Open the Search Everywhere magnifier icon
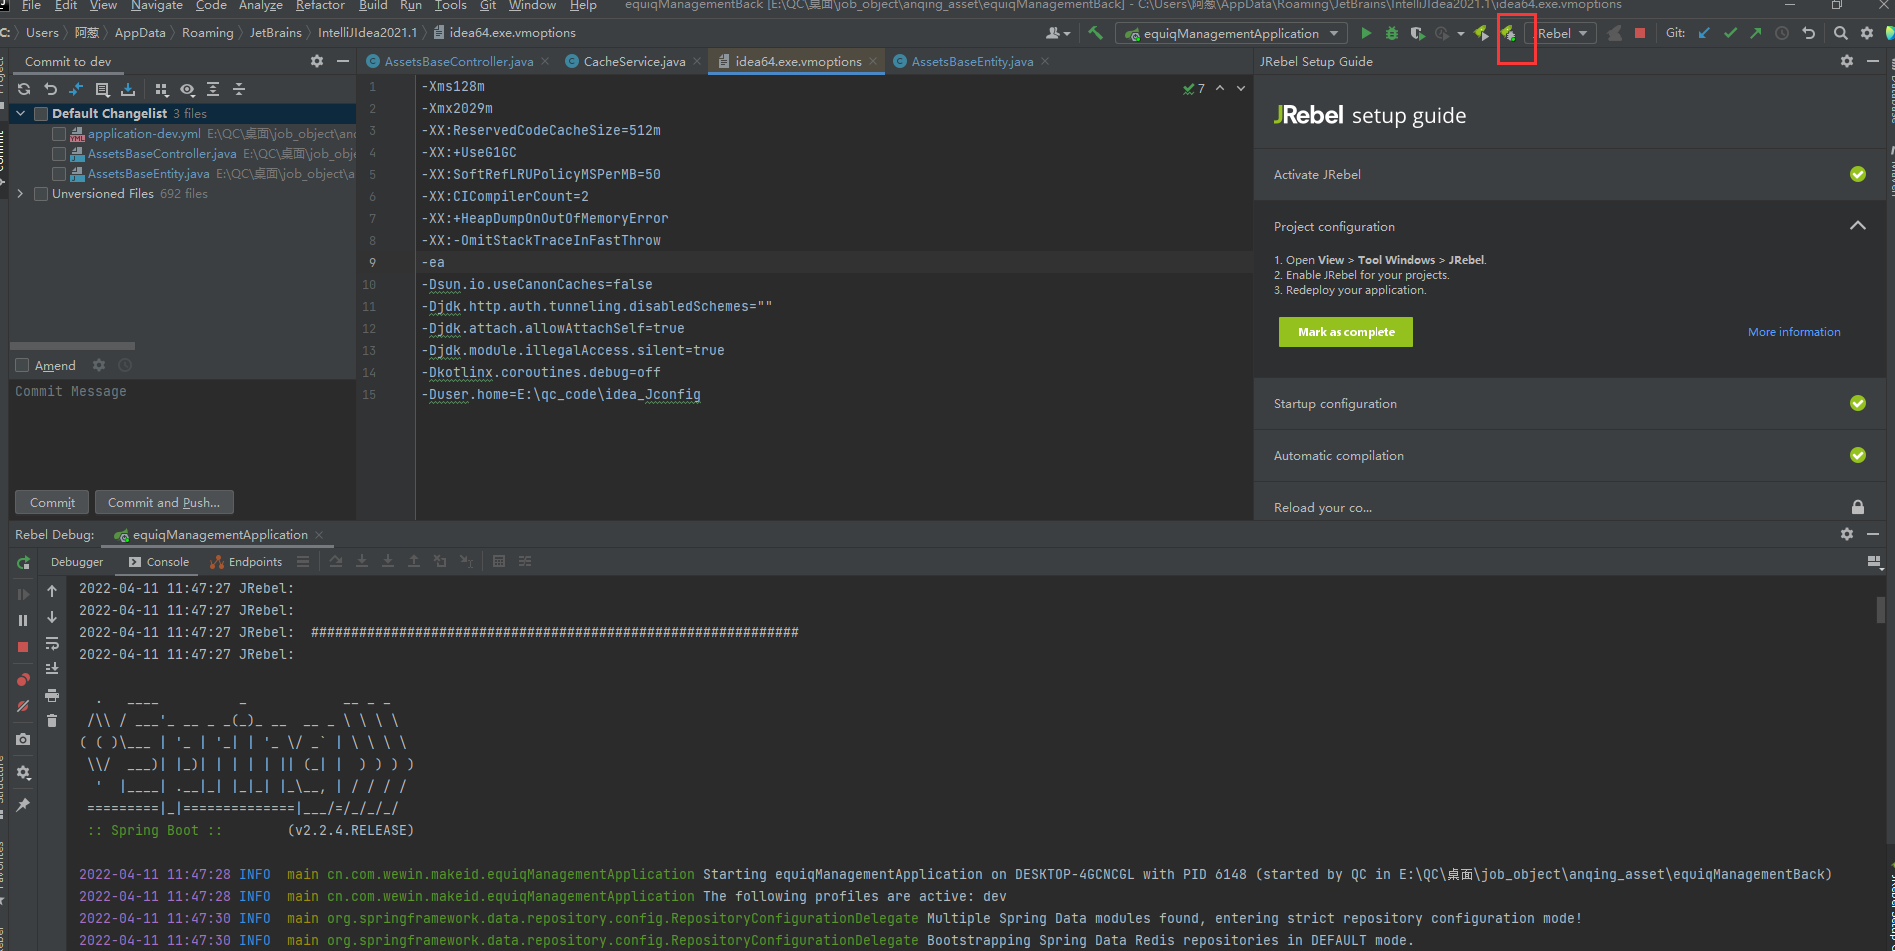1895x951 pixels. 1840,33
